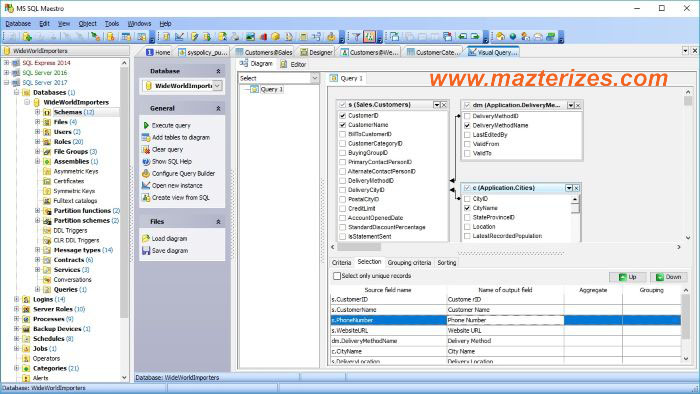Select the dm.DeliveryMethodName source field cell
The image size is (700, 394).
pos(388,341)
